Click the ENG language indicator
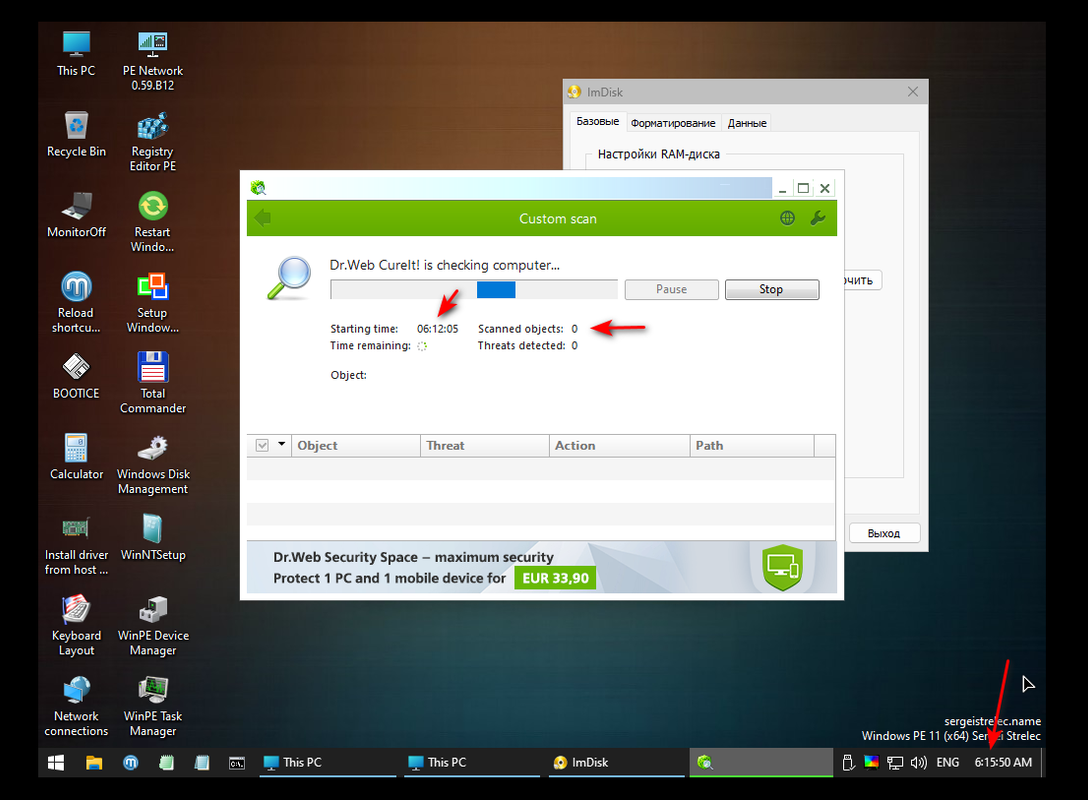This screenshot has width=1088, height=800. point(948,763)
